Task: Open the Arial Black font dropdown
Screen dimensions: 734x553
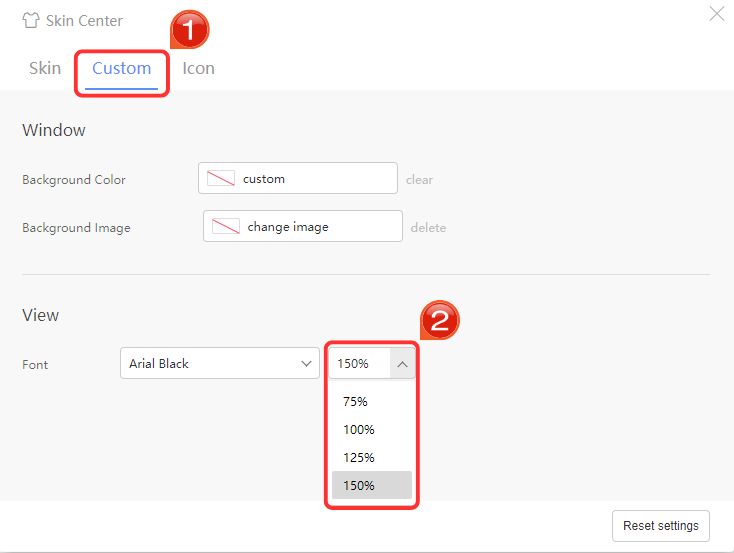Action: pos(210,364)
